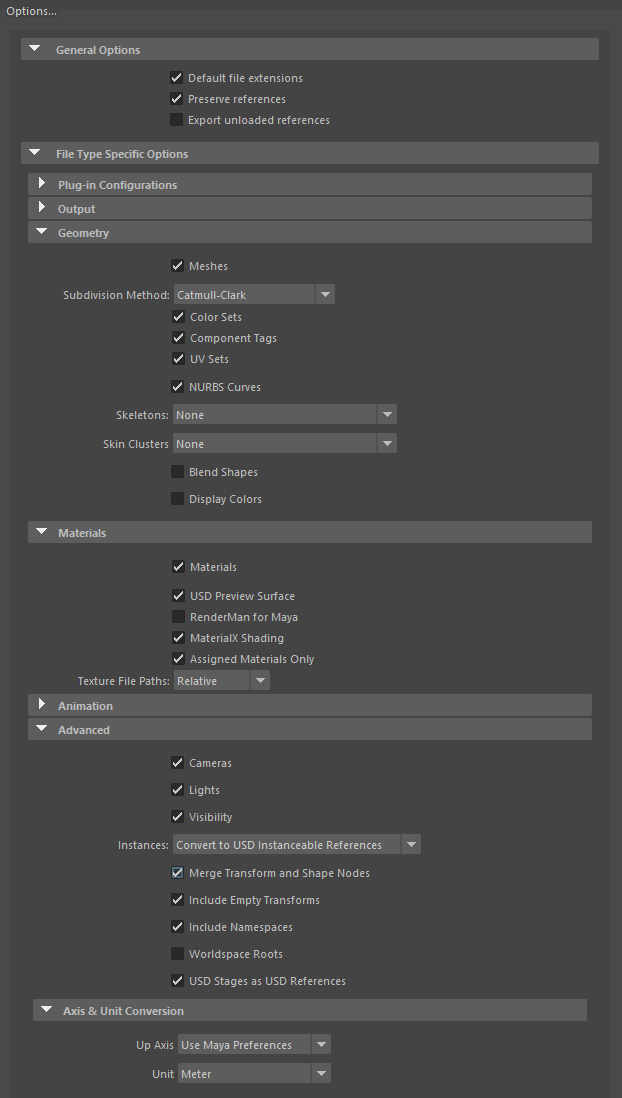This screenshot has height=1098, width=622.
Task: Open the Unit dropdown
Action: tap(321, 1073)
